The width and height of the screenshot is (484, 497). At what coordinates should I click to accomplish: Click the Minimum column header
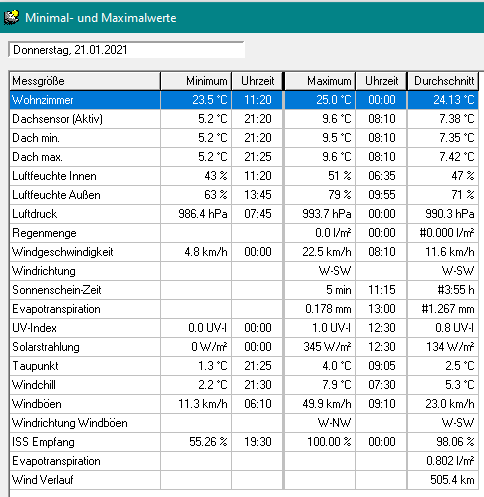coord(196,81)
